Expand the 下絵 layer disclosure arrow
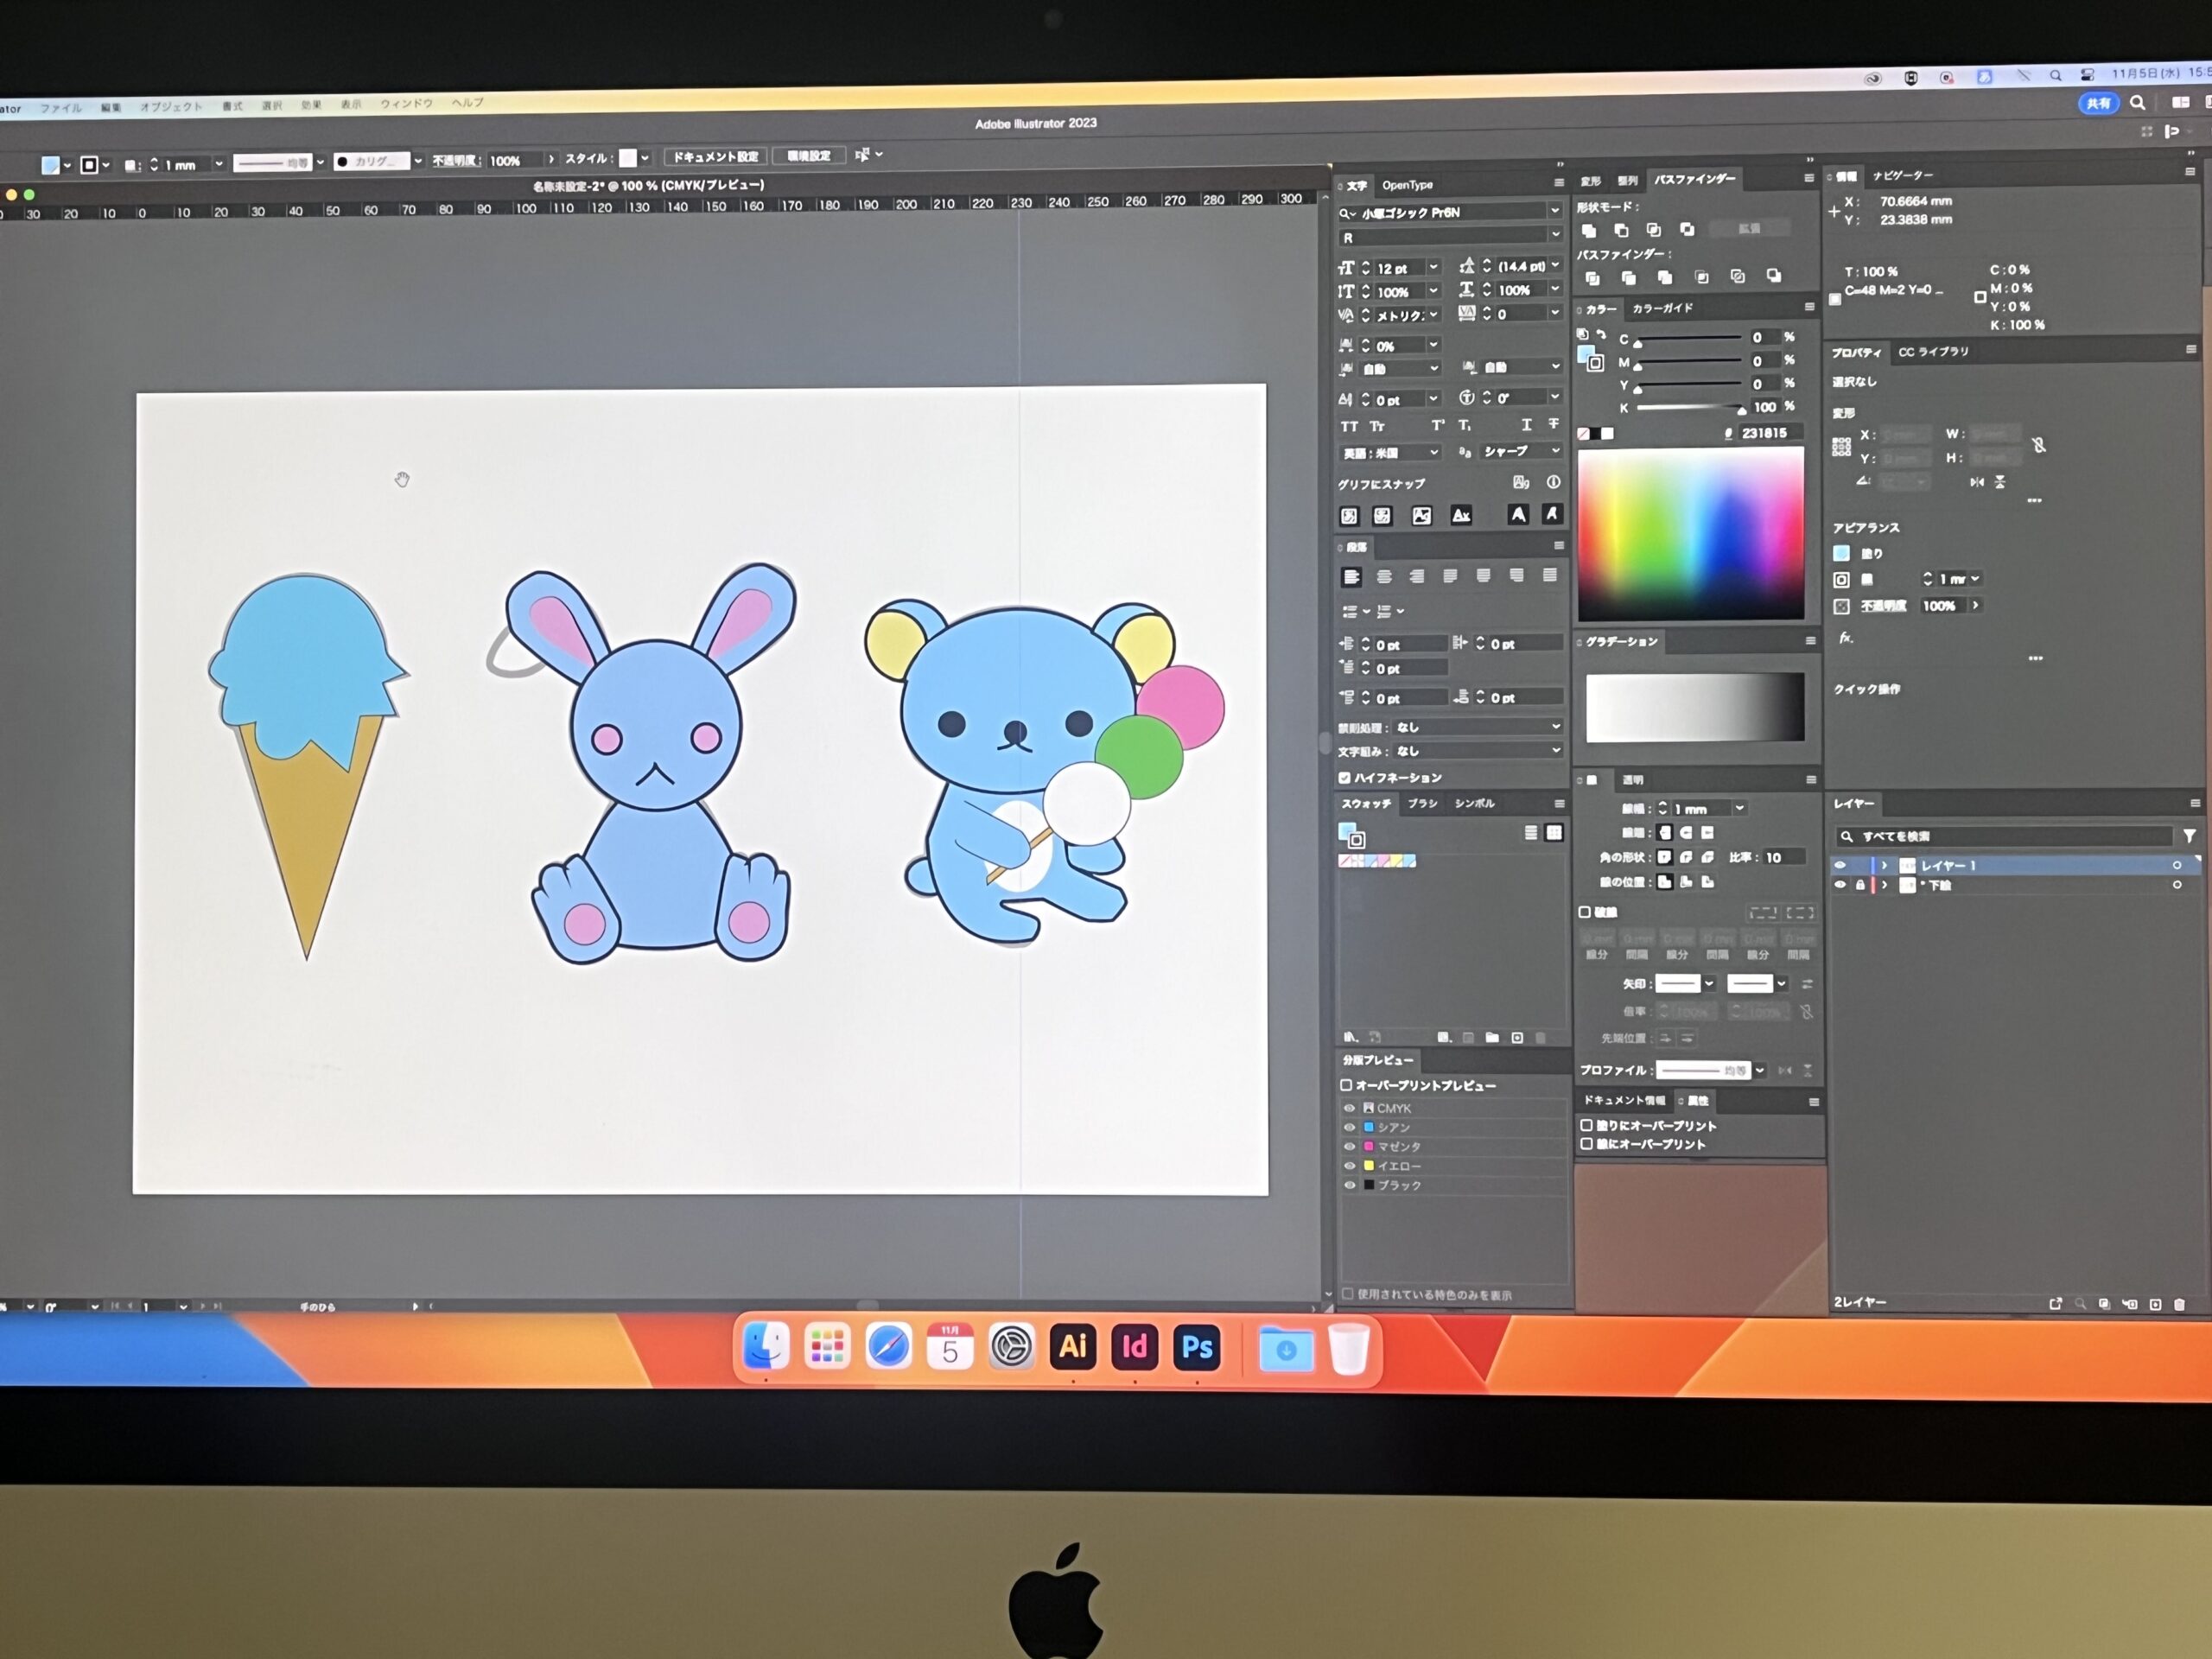This screenshot has width=2212, height=1659. tap(1885, 885)
